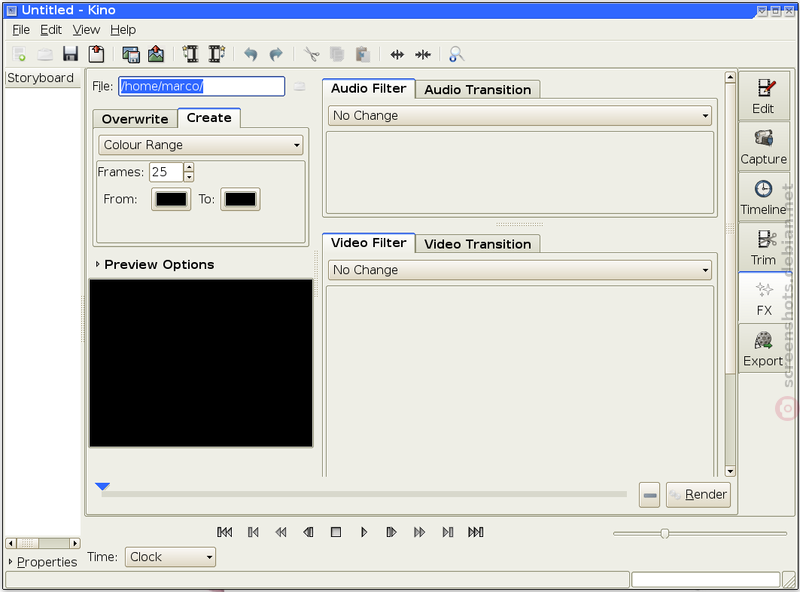The height and width of the screenshot is (592, 800).
Task: Select the Video Filter tab
Action: tap(369, 242)
